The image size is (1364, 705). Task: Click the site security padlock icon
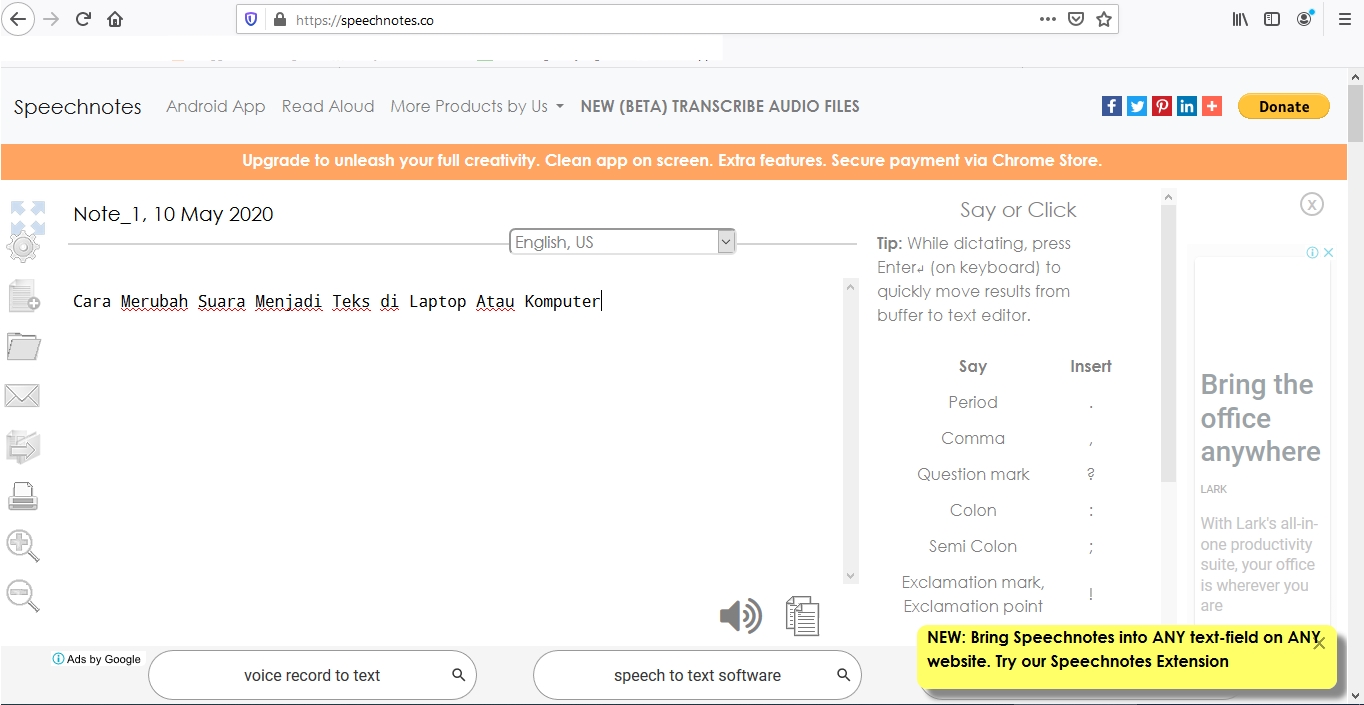tap(279, 19)
